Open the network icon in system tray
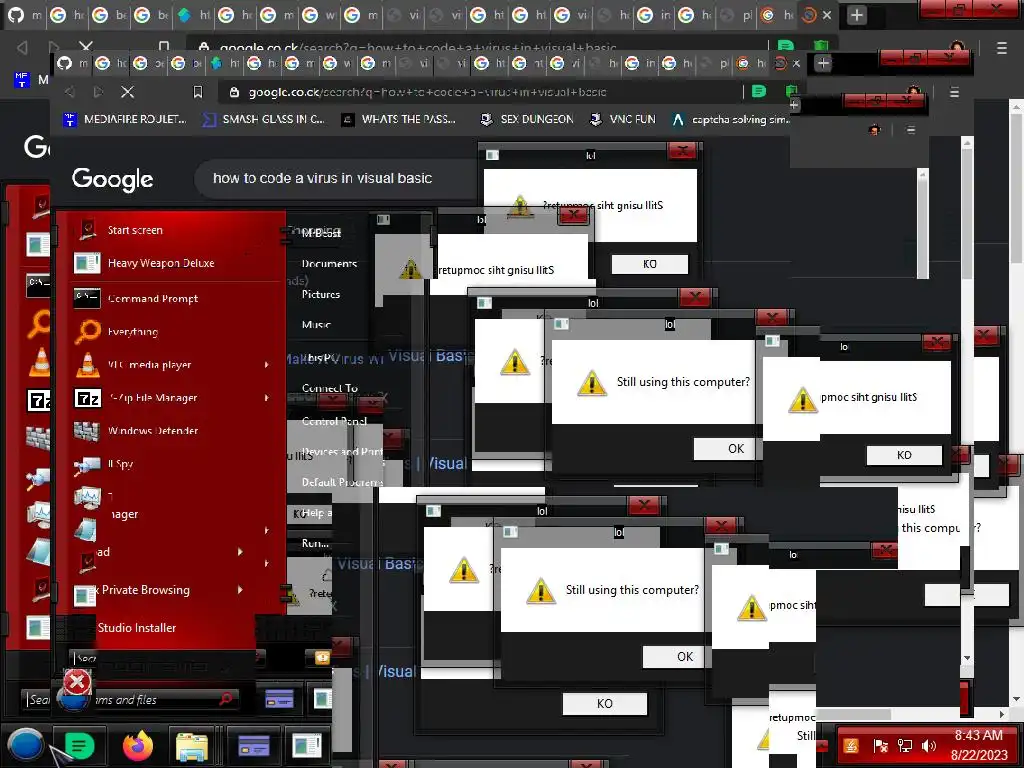The width and height of the screenshot is (1024, 768). 904,745
